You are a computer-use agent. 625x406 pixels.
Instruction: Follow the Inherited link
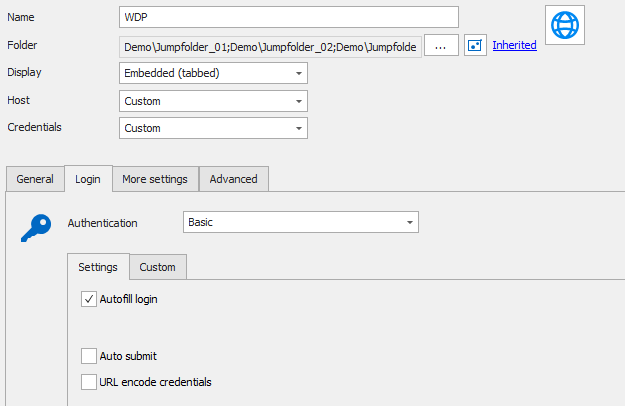514,45
